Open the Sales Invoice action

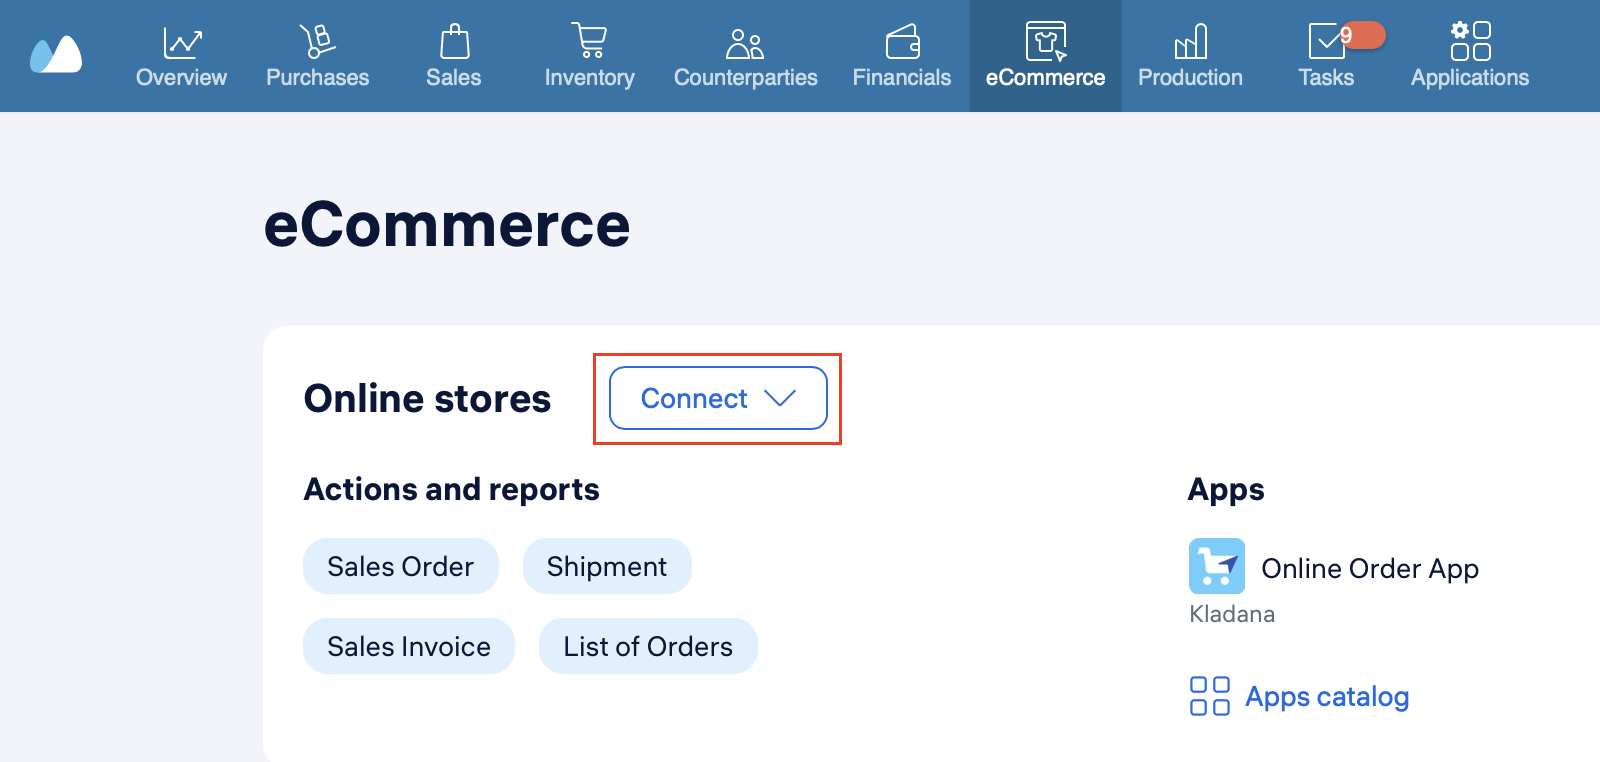click(x=409, y=646)
